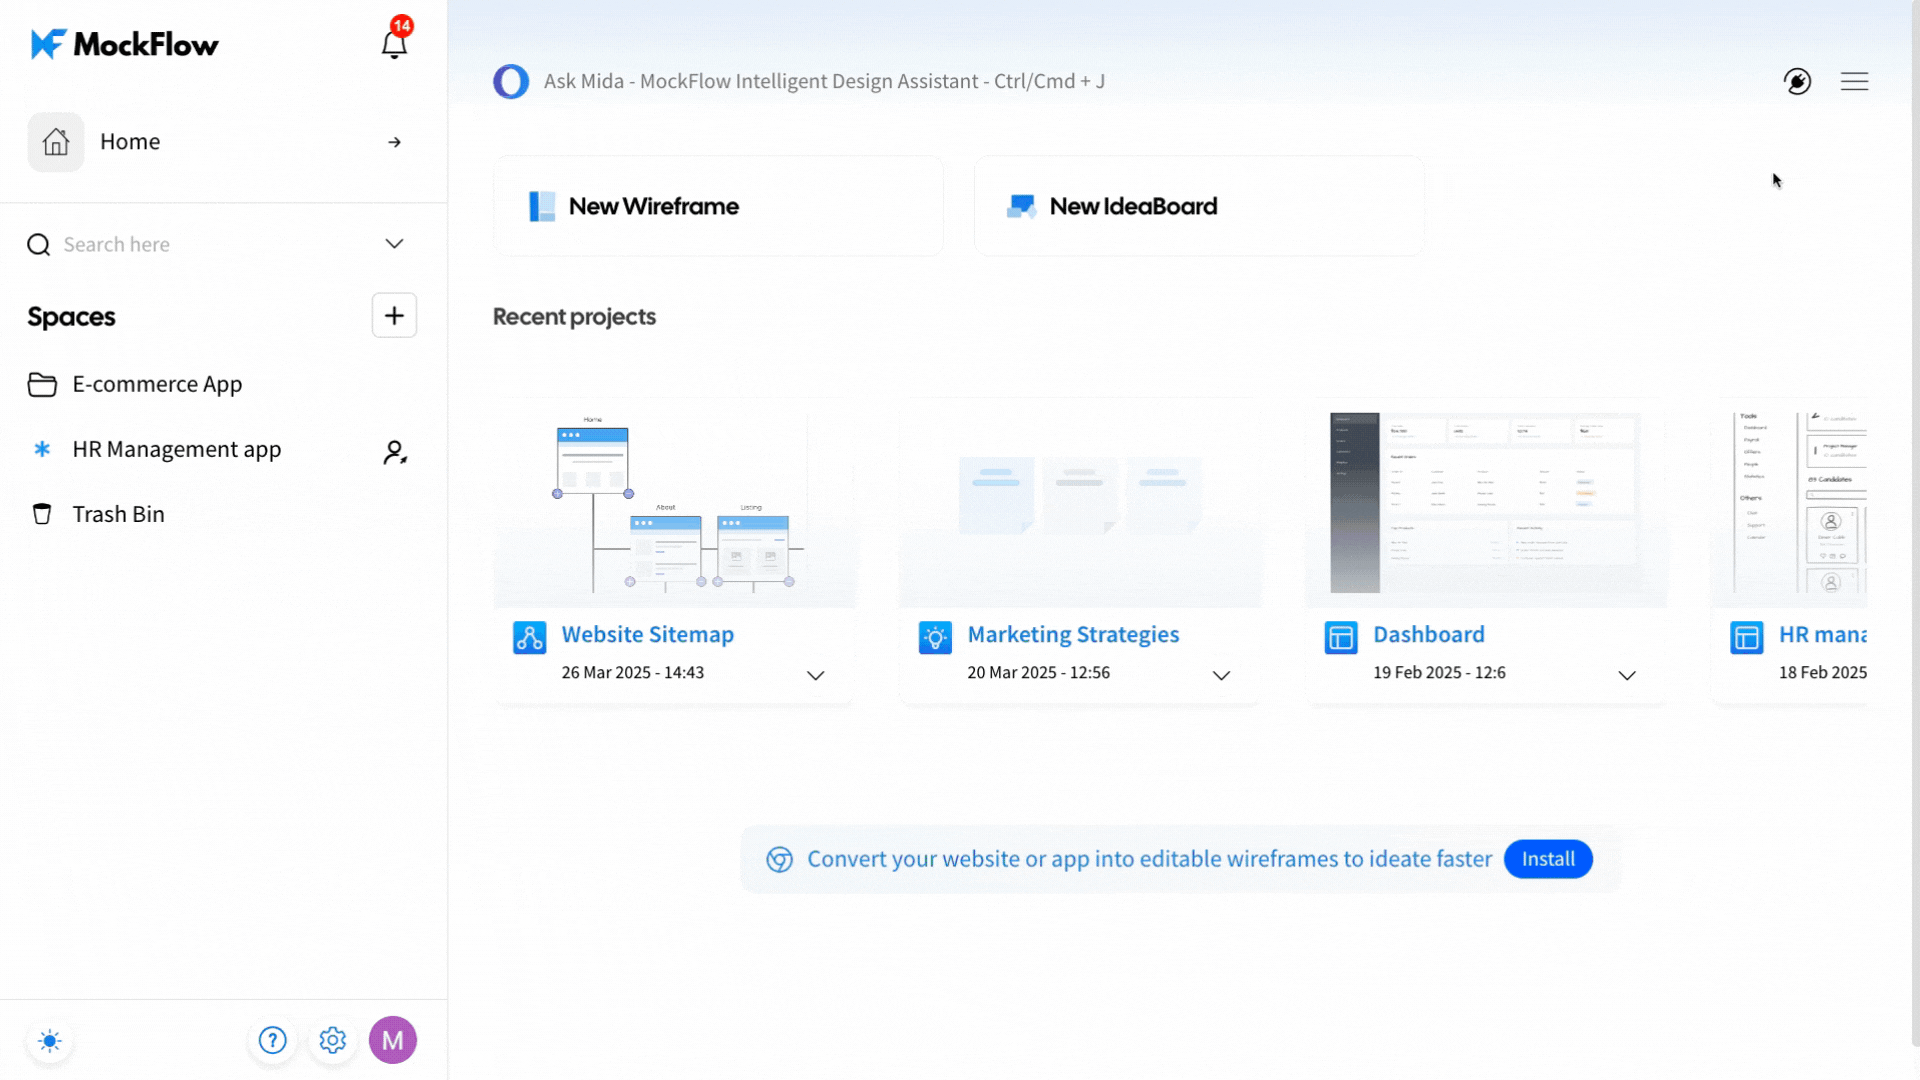Add a new space with plus button
The width and height of the screenshot is (1920, 1080).
(394, 316)
